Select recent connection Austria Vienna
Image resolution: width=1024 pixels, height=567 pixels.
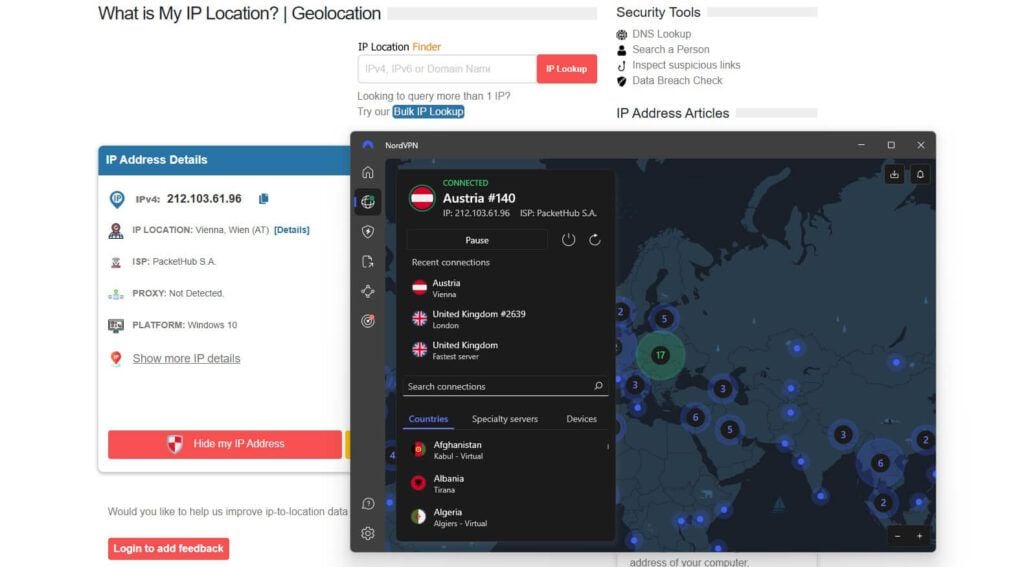pyautogui.click(x=505, y=288)
